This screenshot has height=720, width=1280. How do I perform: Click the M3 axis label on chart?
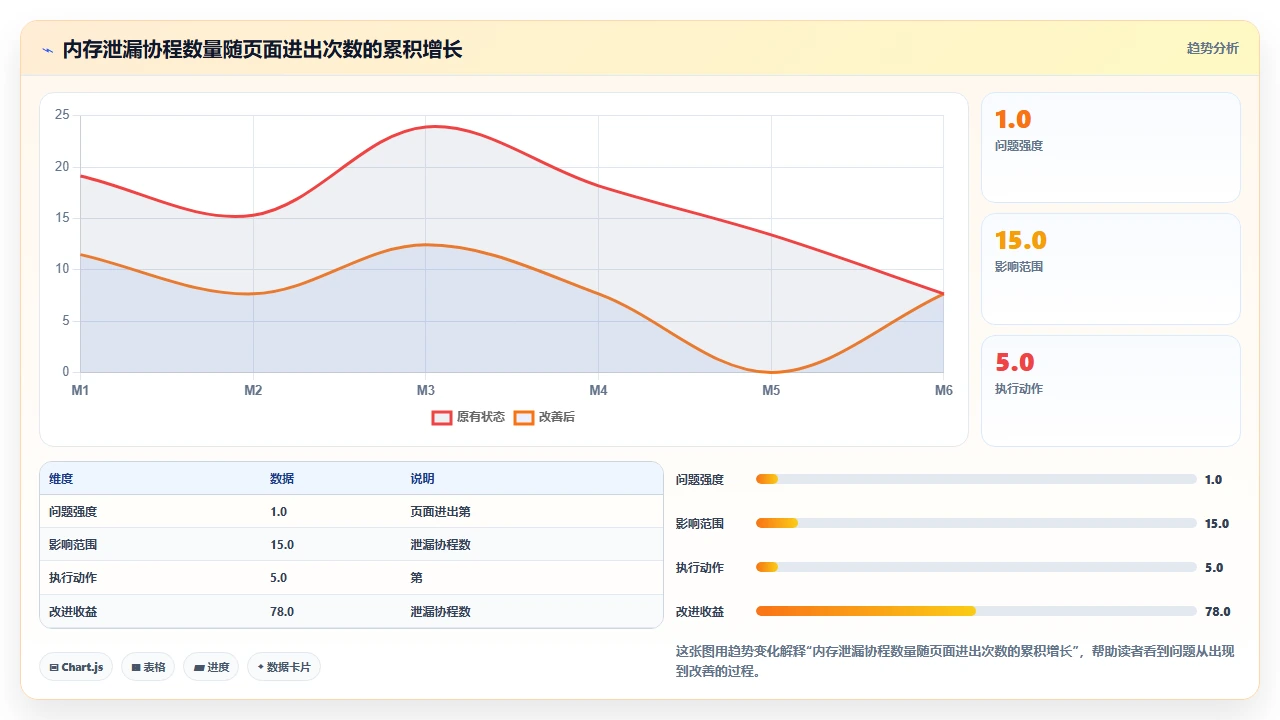tap(426, 390)
